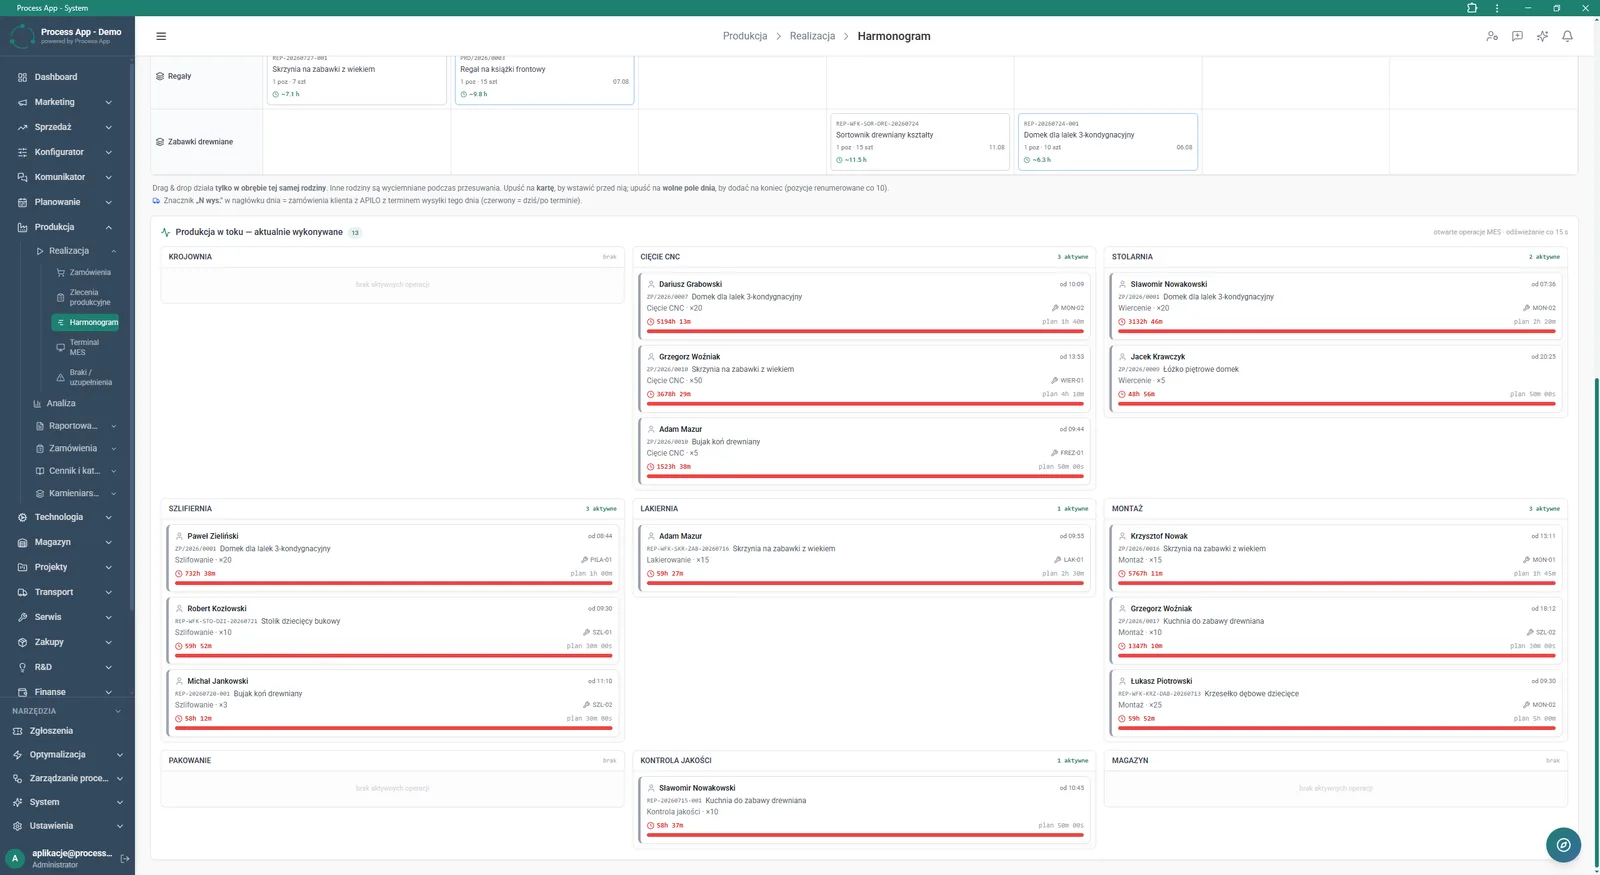Click the Regały family stack icon
The width and height of the screenshot is (1600, 875).
[x=160, y=76]
